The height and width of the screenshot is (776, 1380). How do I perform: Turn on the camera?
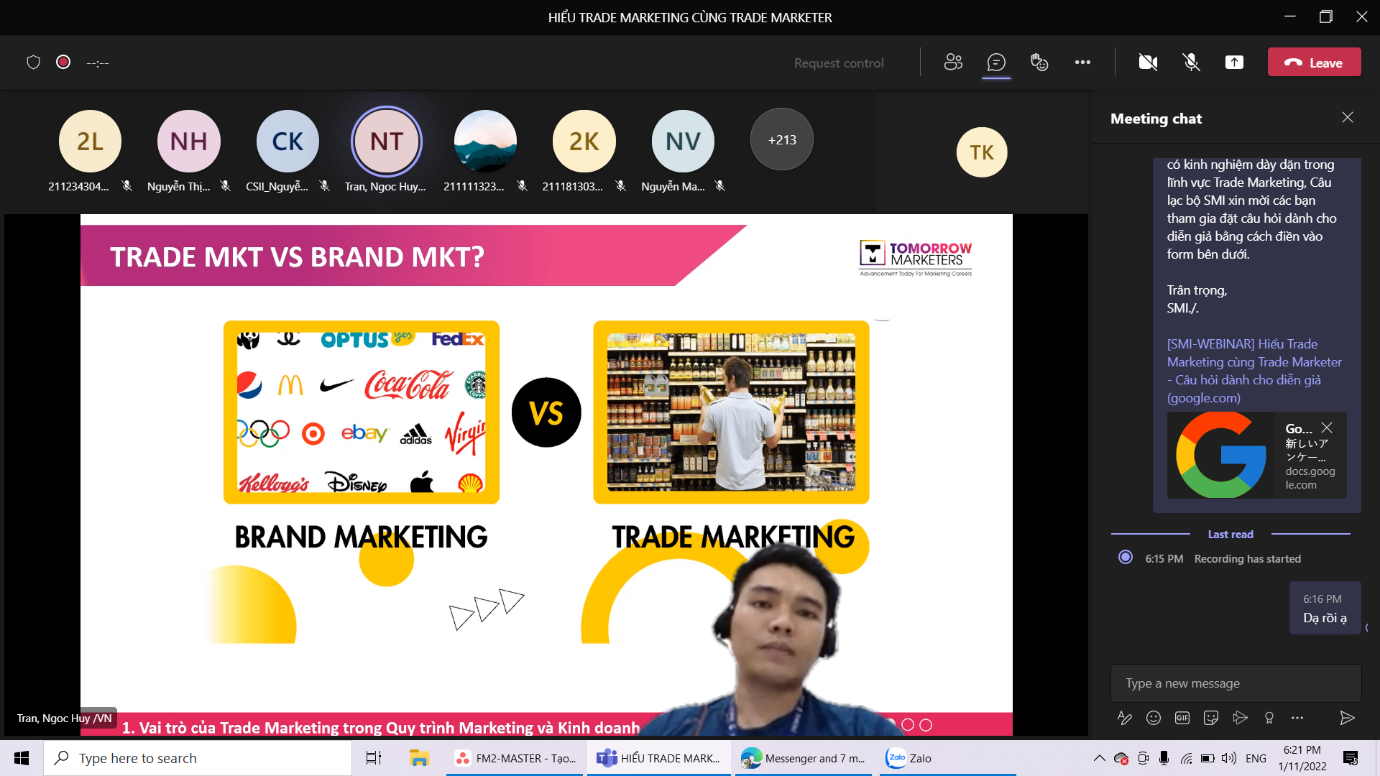(1147, 62)
